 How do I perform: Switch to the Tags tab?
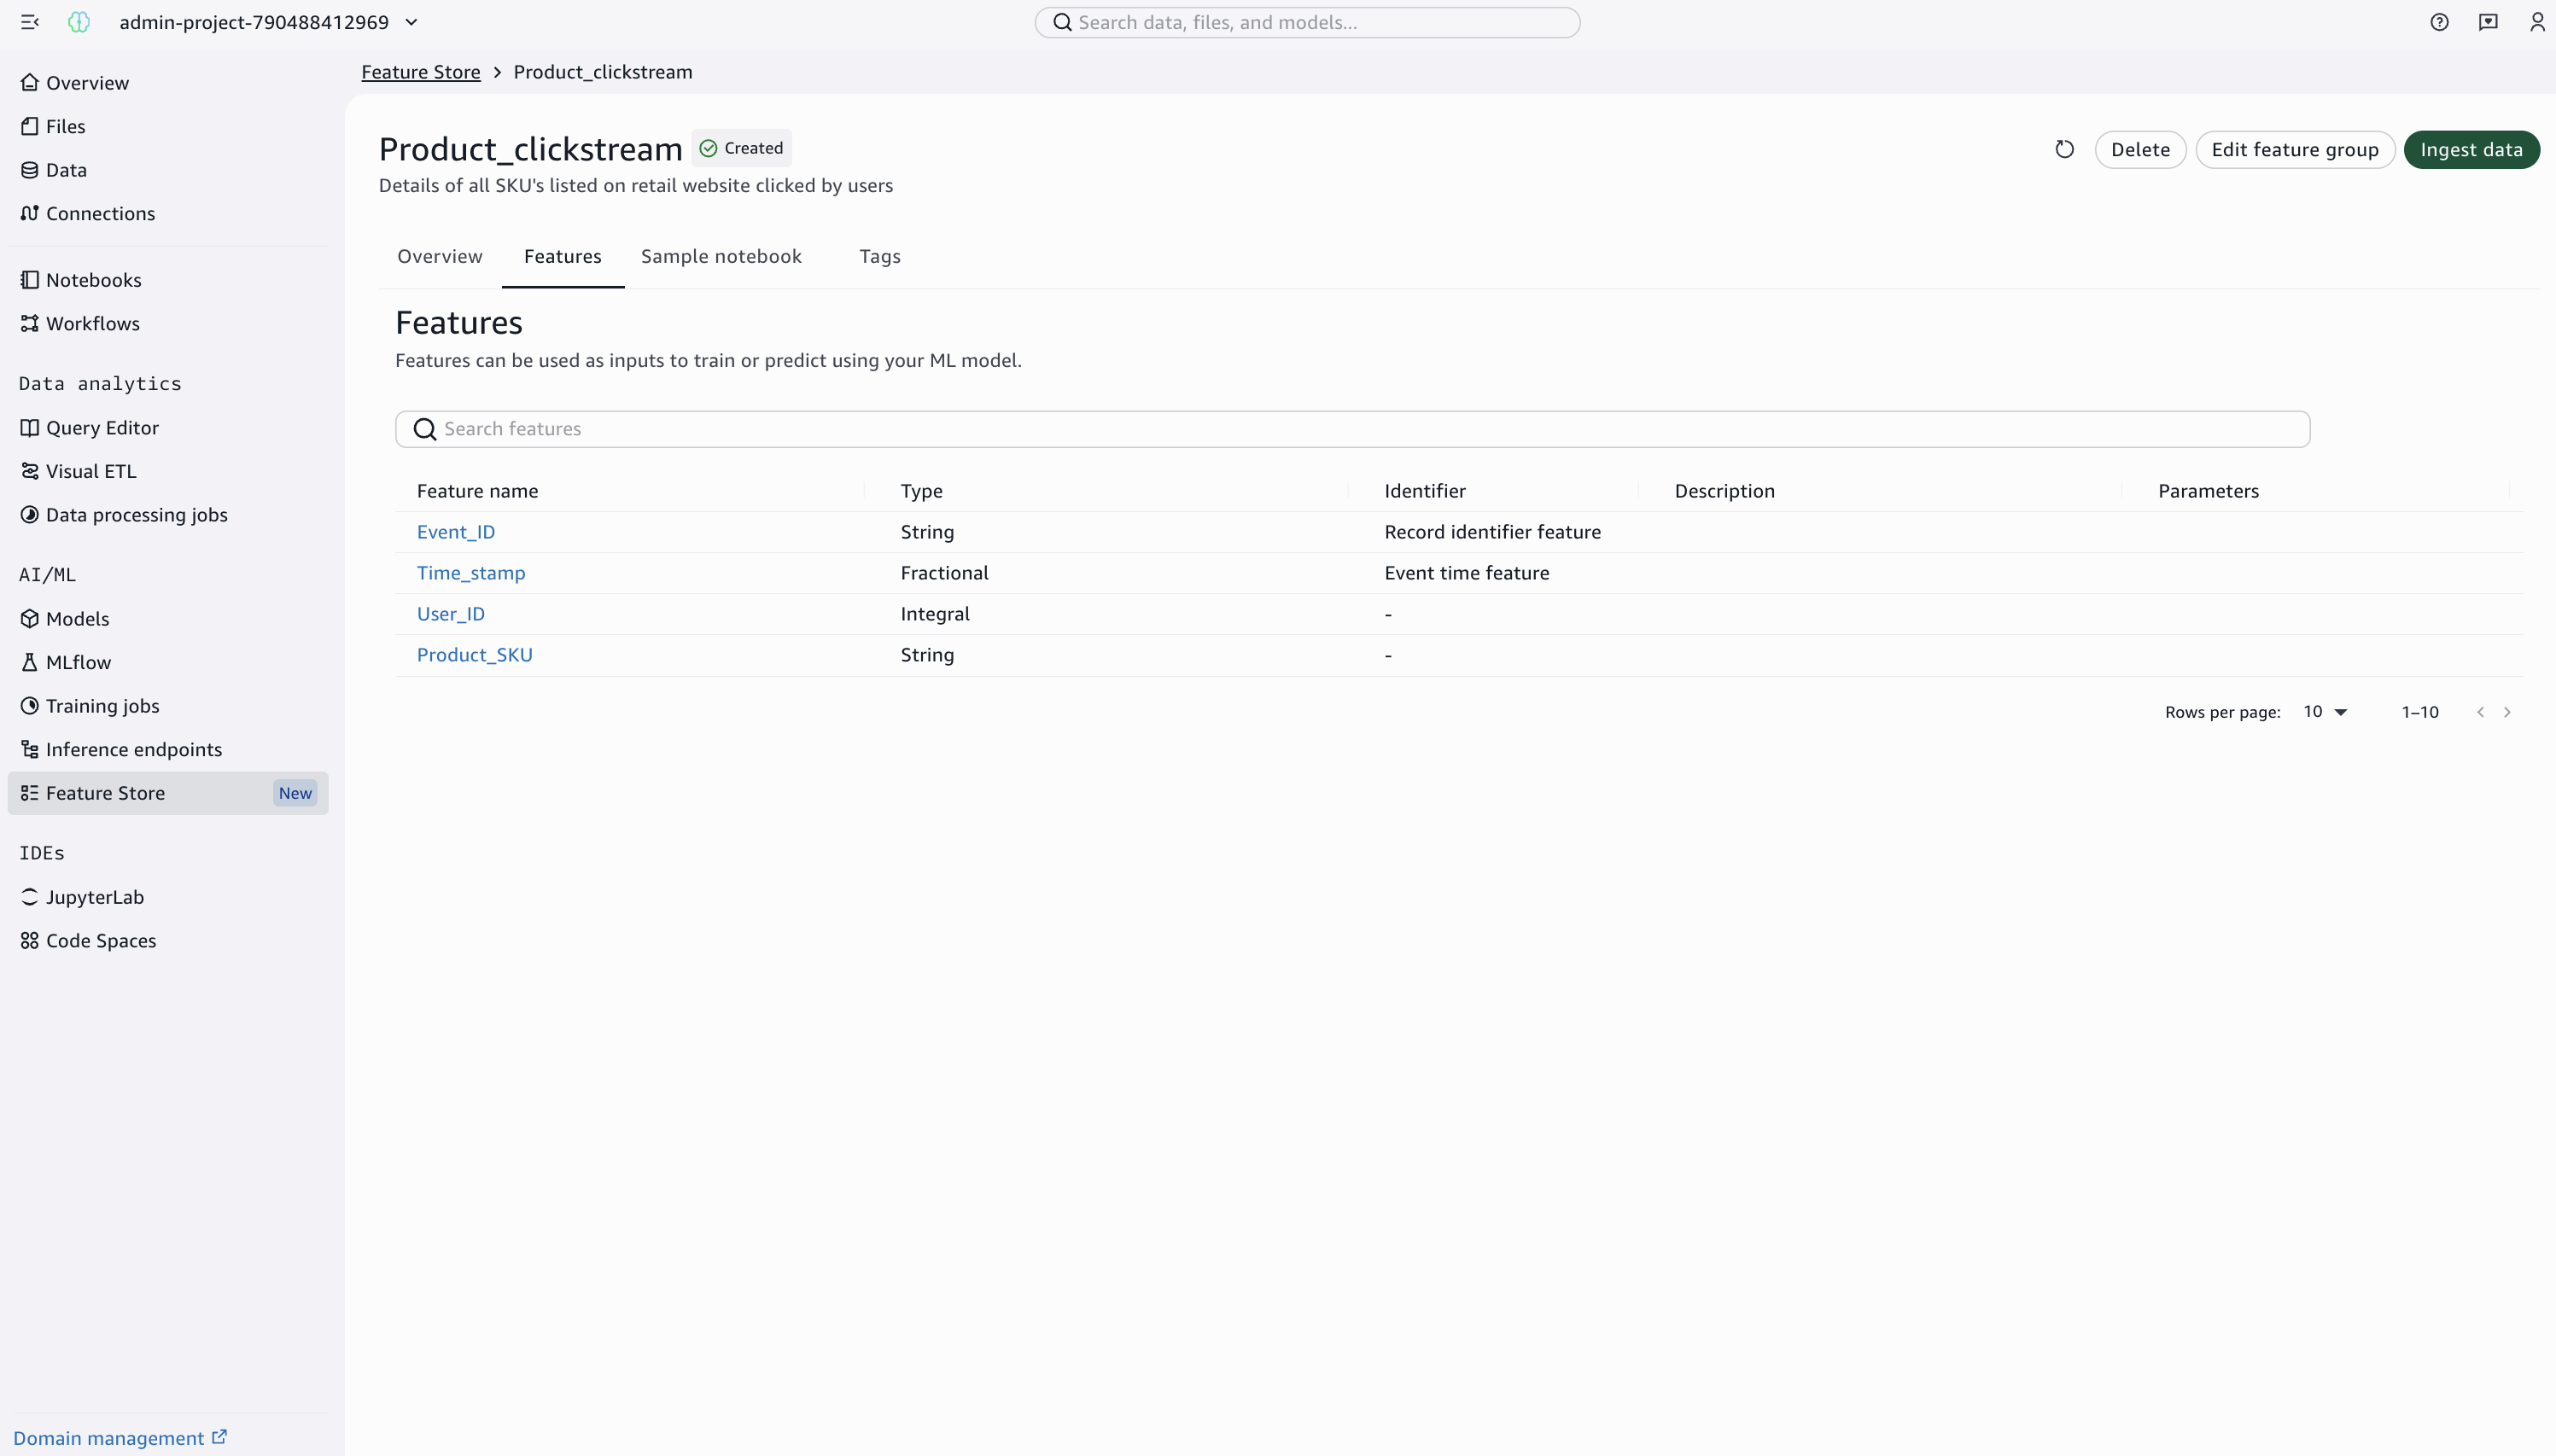[x=880, y=257]
